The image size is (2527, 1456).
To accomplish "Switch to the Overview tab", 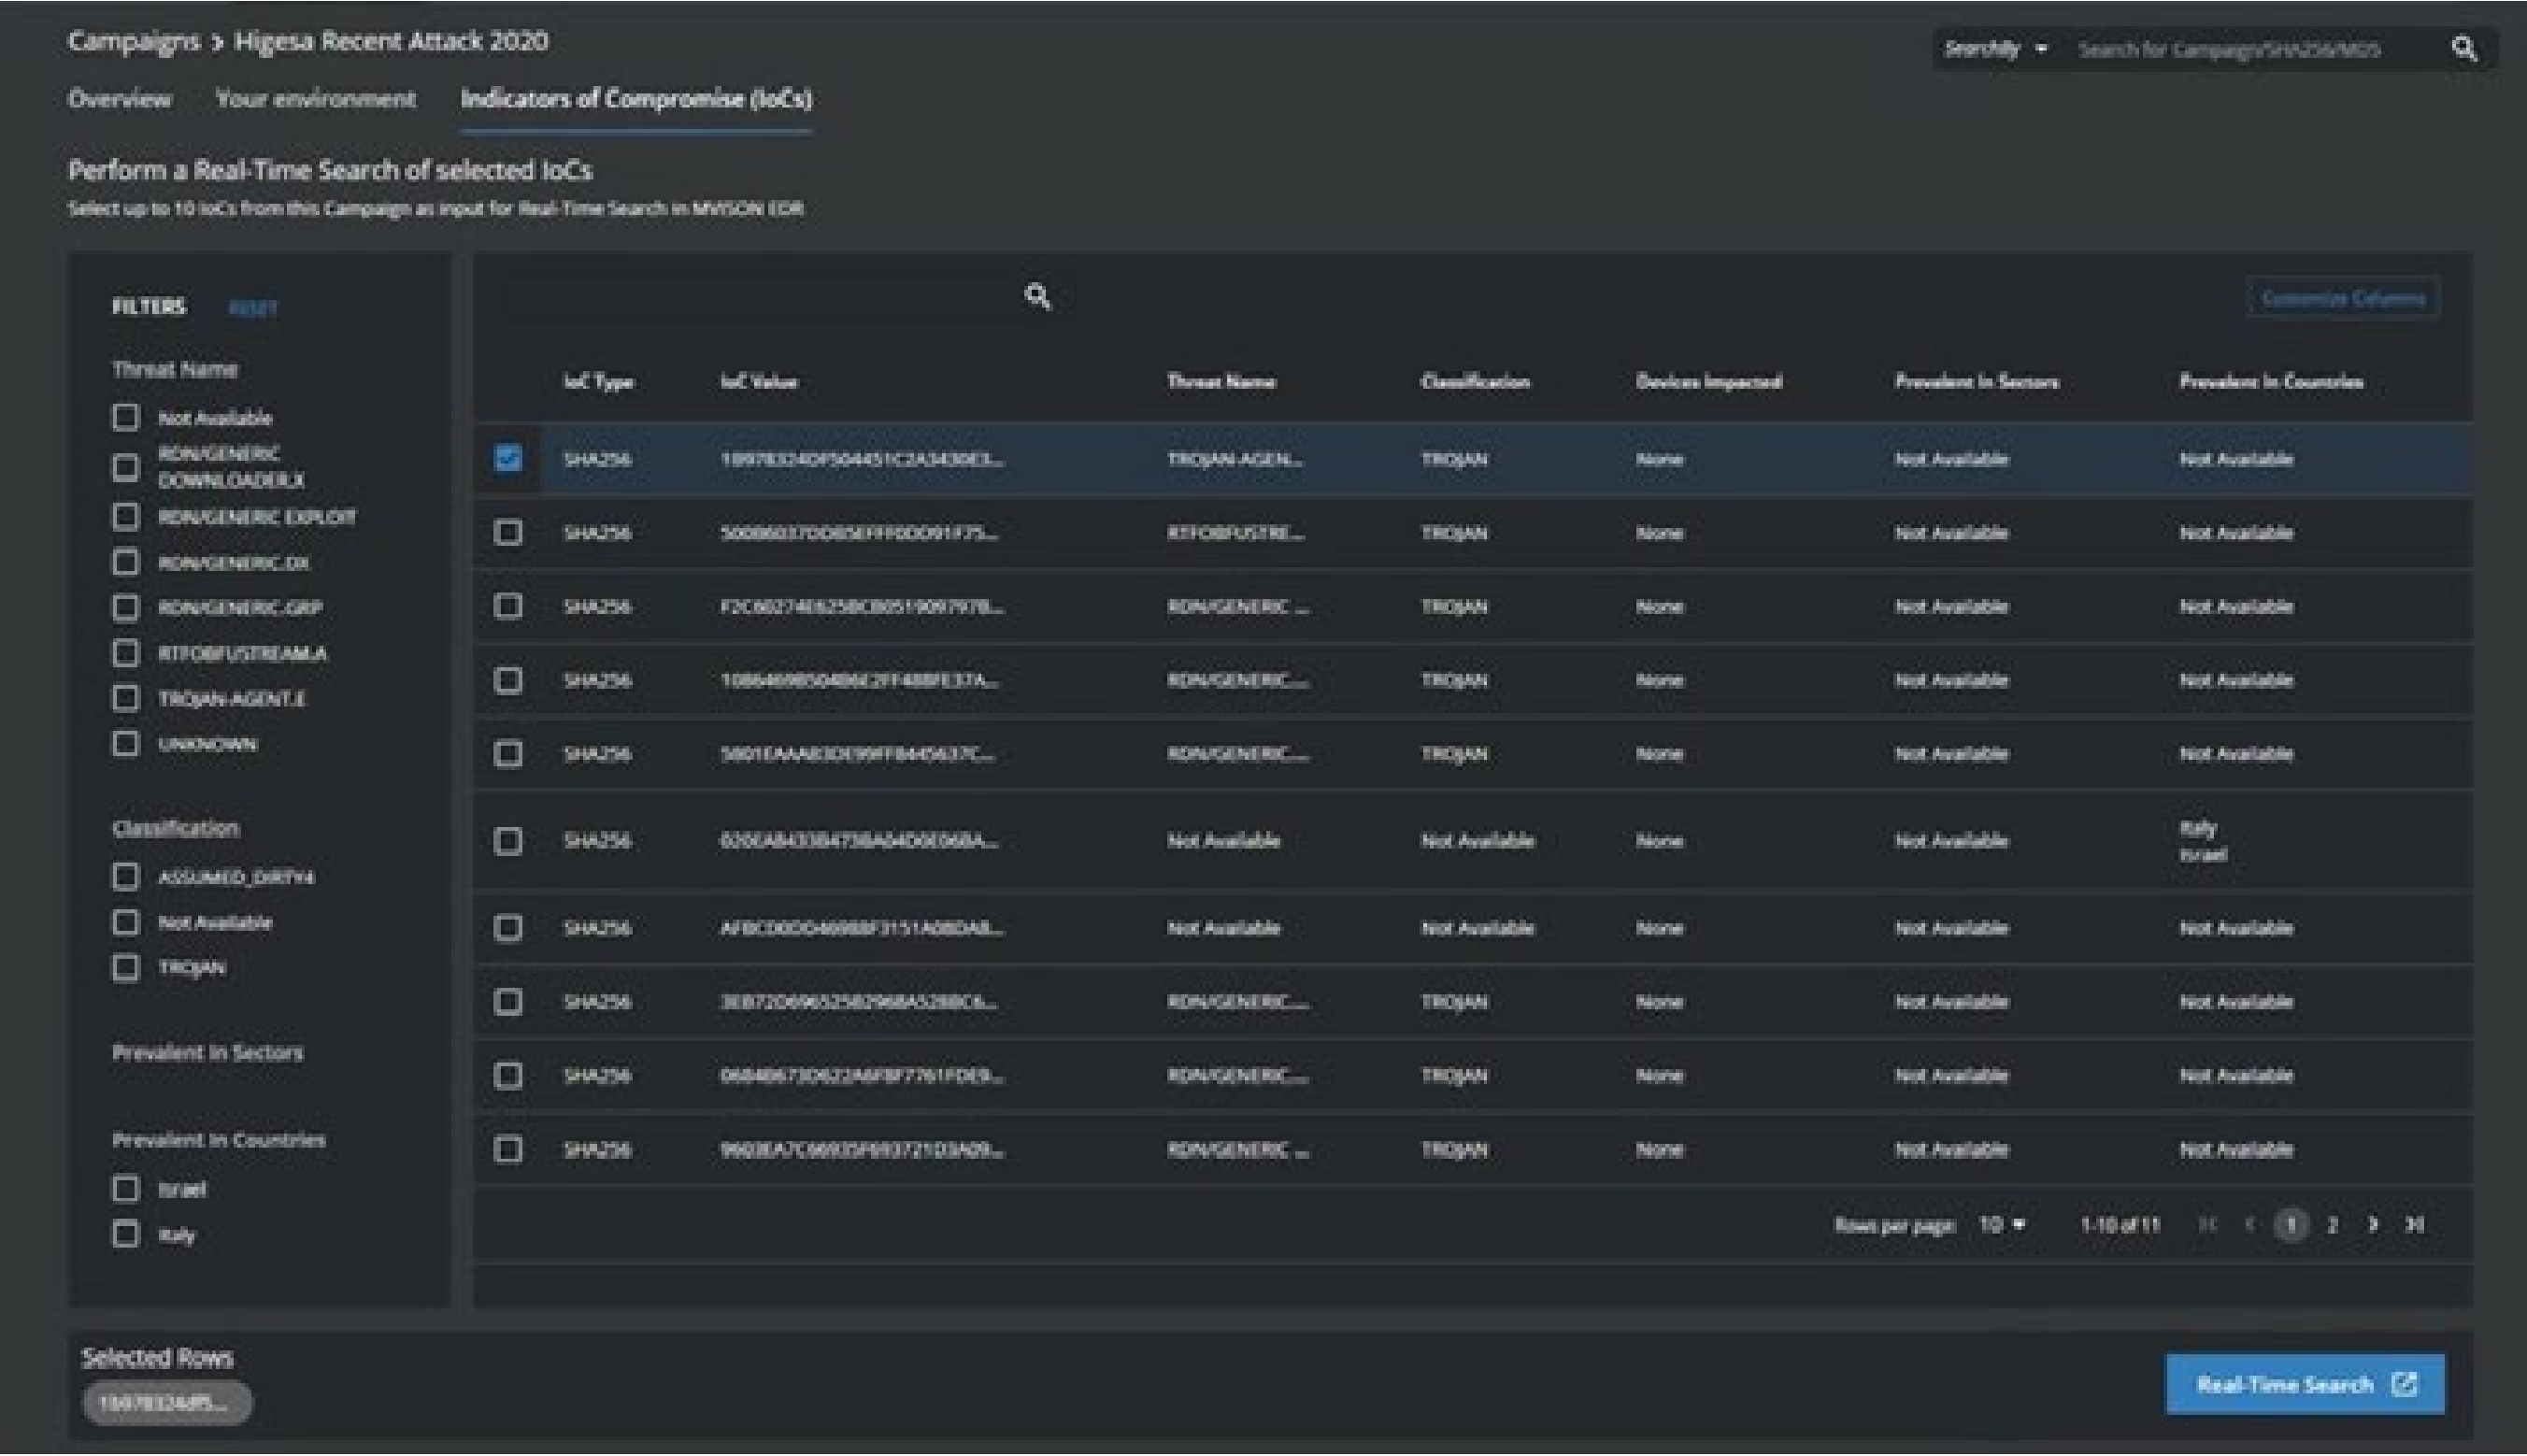I will [119, 99].
